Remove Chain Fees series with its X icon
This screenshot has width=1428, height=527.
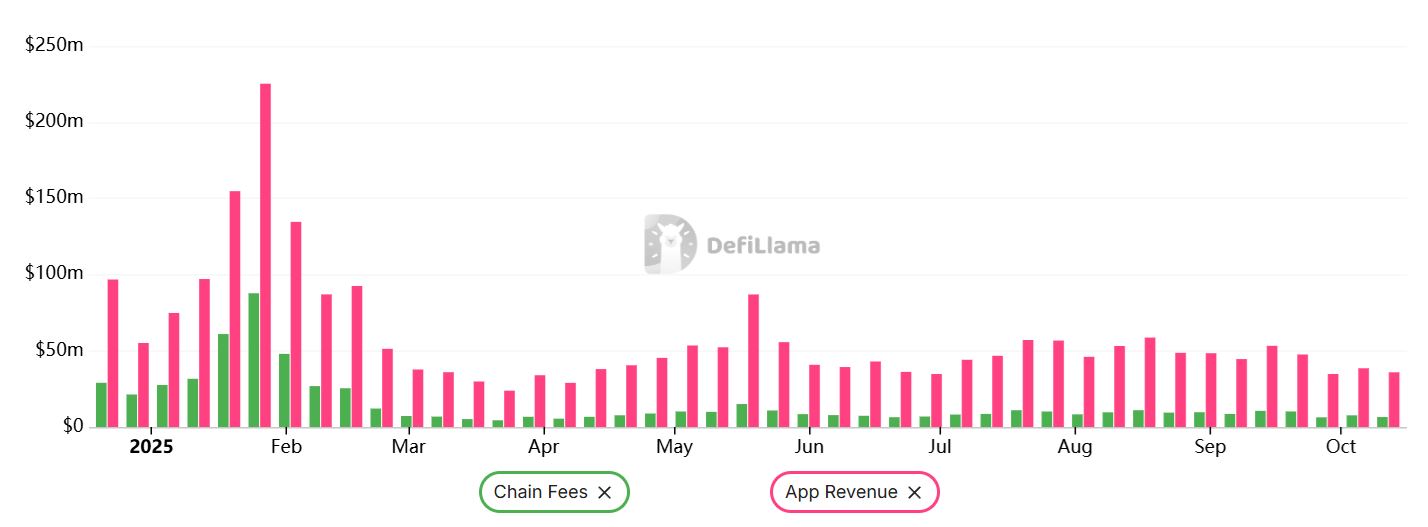[604, 492]
